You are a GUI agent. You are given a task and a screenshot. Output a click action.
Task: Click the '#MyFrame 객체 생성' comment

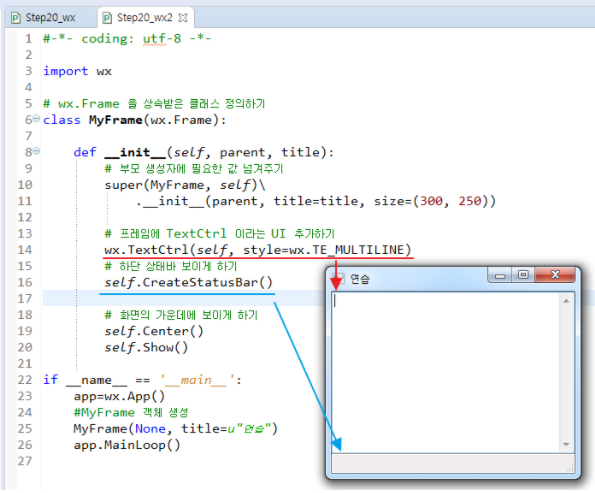point(131,413)
